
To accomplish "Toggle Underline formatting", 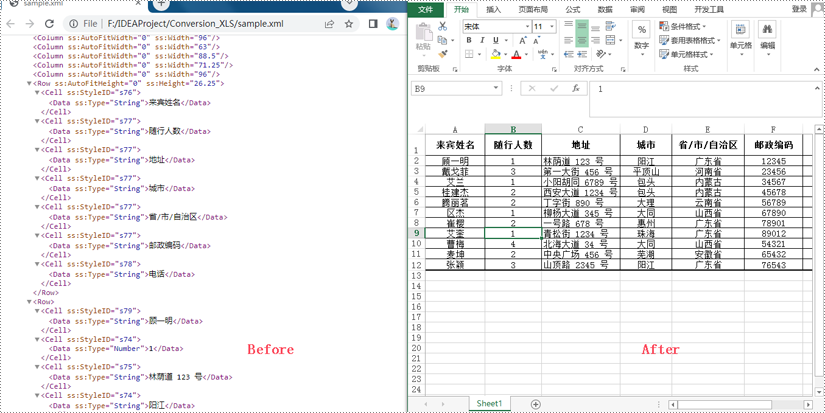I will (x=496, y=41).
